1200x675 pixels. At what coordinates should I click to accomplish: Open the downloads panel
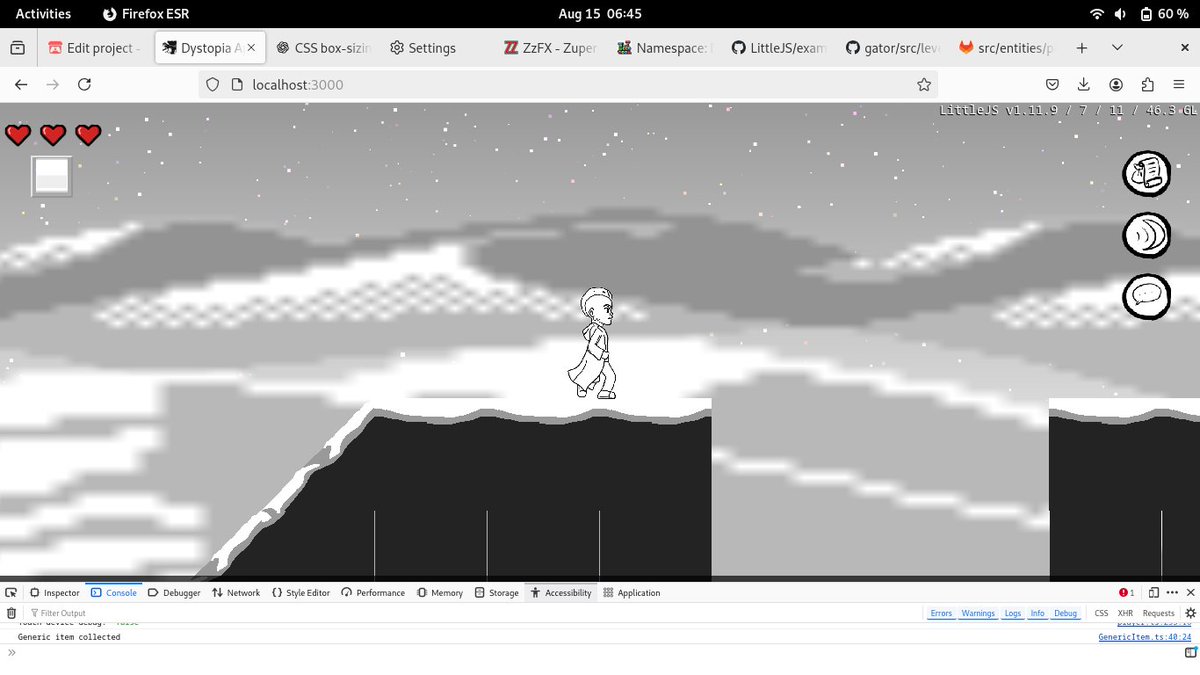tap(1084, 85)
